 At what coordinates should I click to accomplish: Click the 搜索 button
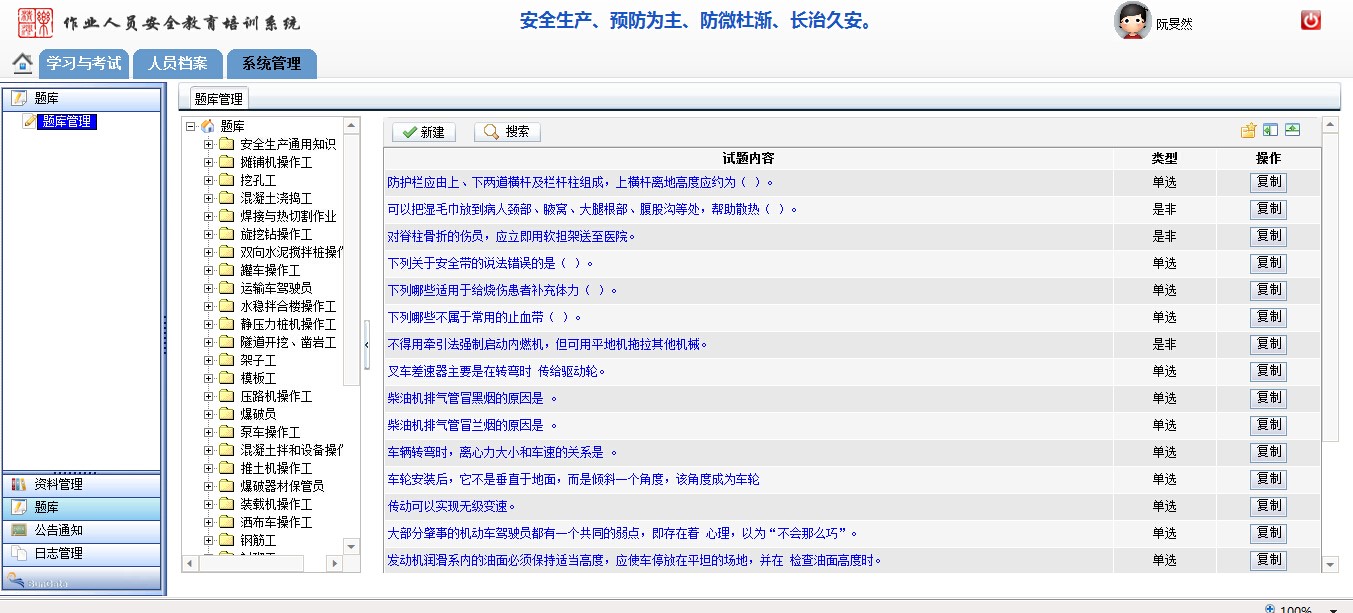507,132
